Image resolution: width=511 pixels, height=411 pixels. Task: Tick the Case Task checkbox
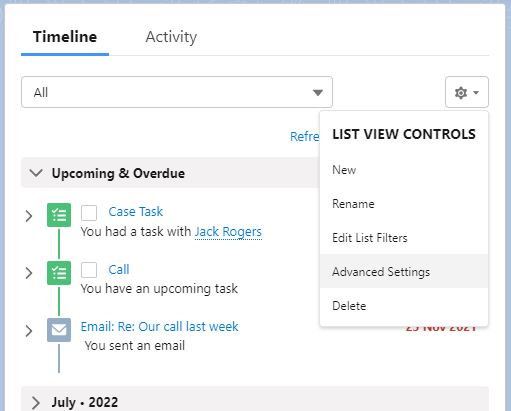89,213
